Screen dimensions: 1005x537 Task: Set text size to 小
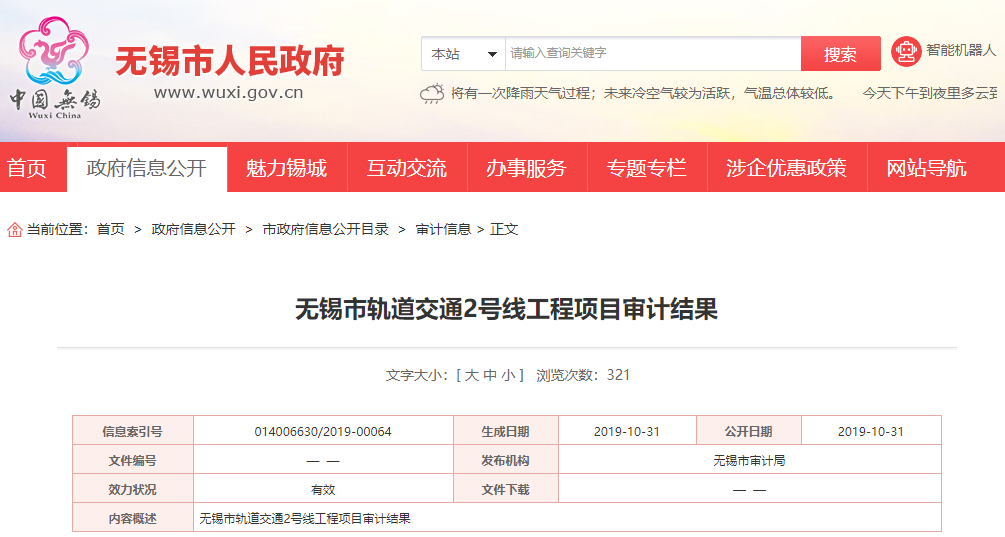(x=508, y=375)
